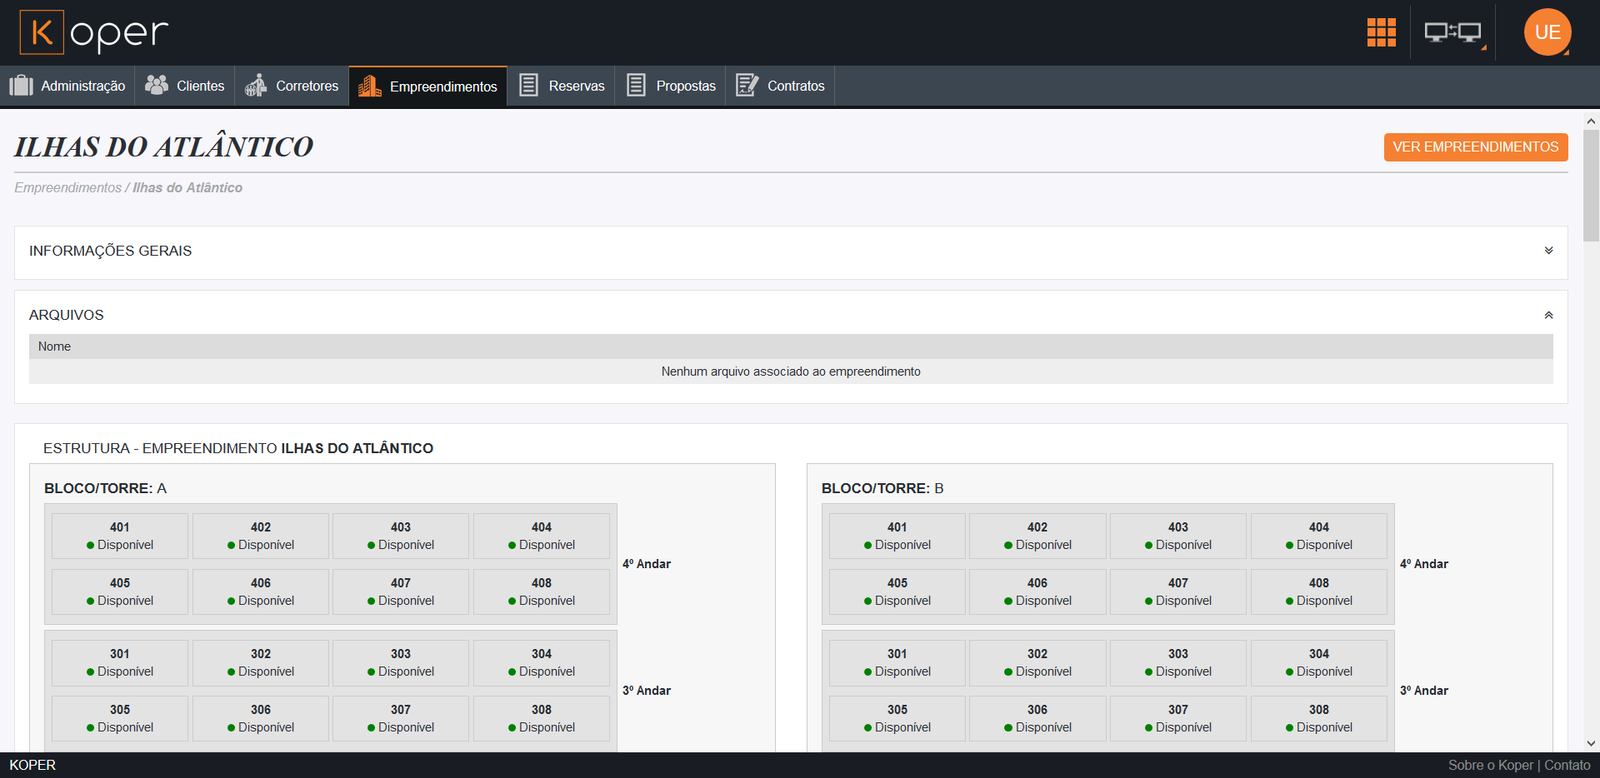Screen dimensions: 1600x778
Task: Select unit 401 in Bloco A
Action: (x=120, y=536)
